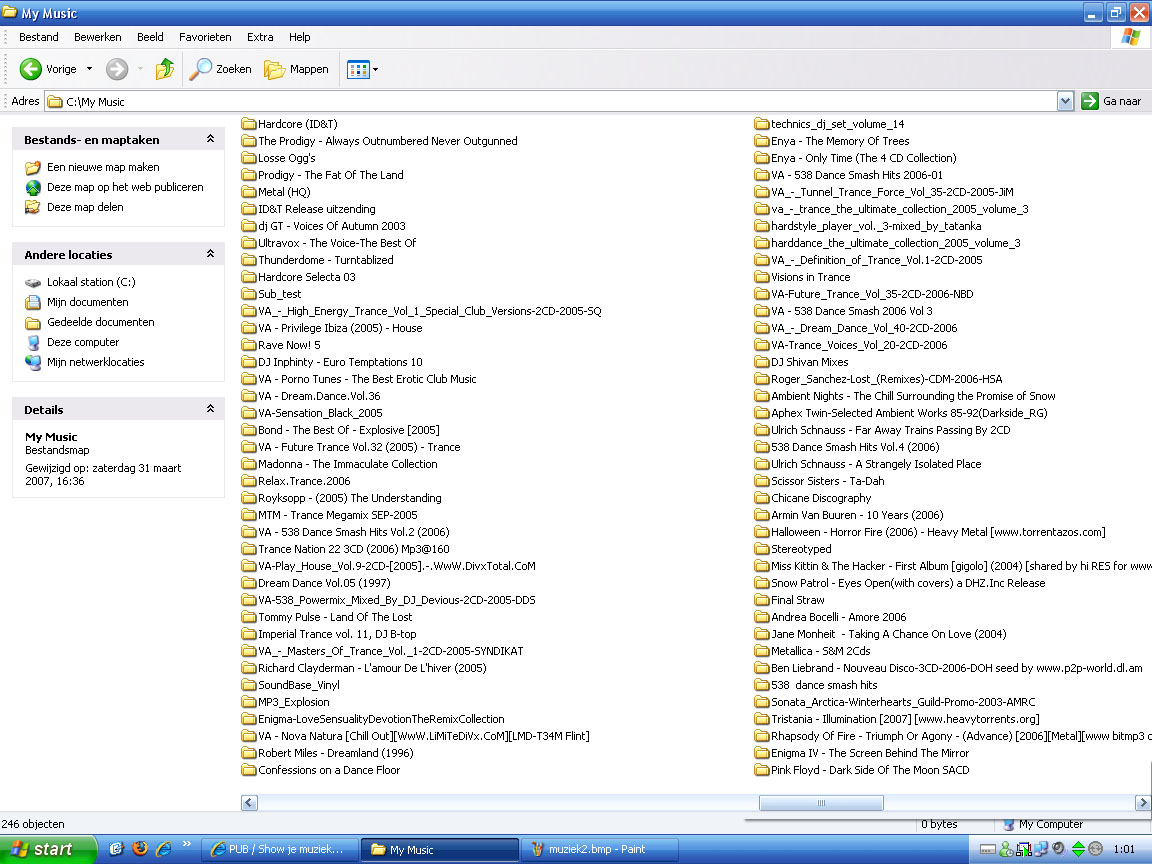Open the Bestand menu
This screenshot has width=1152, height=864.
click(39, 37)
